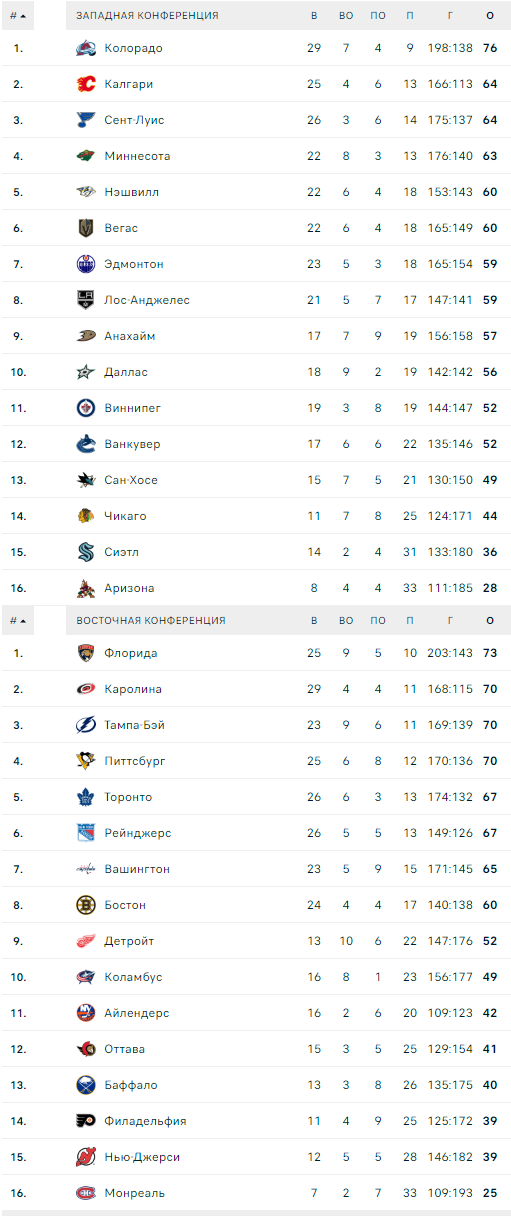This screenshot has height=1216, width=511.
Task: Click the Seattle Kraken logo
Action: (86, 552)
